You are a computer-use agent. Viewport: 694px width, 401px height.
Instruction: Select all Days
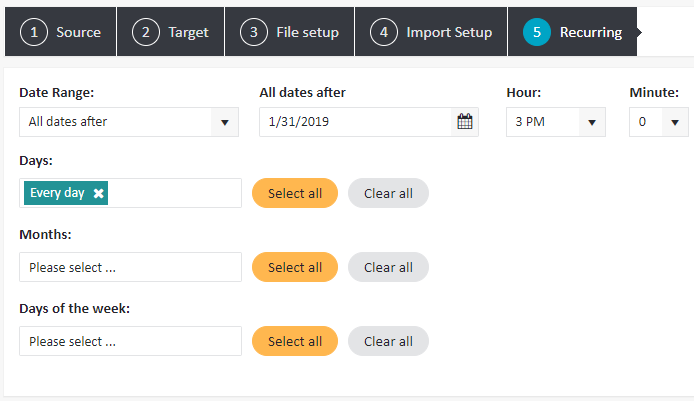pos(295,193)
